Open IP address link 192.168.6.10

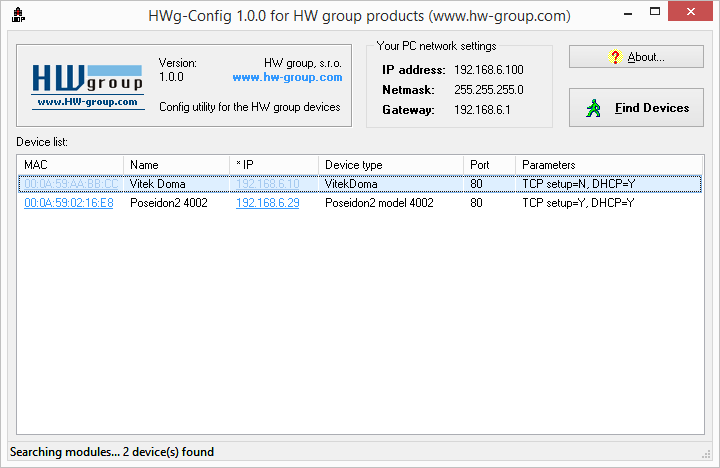pos(268,184)
